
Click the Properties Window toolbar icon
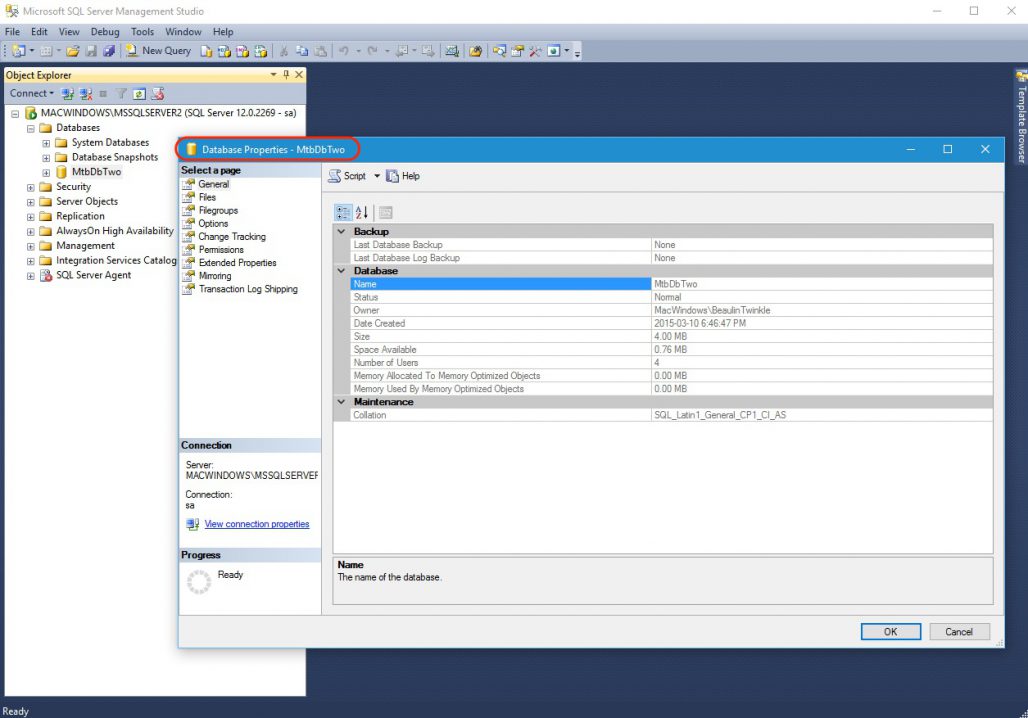click(x=517, y=51)
